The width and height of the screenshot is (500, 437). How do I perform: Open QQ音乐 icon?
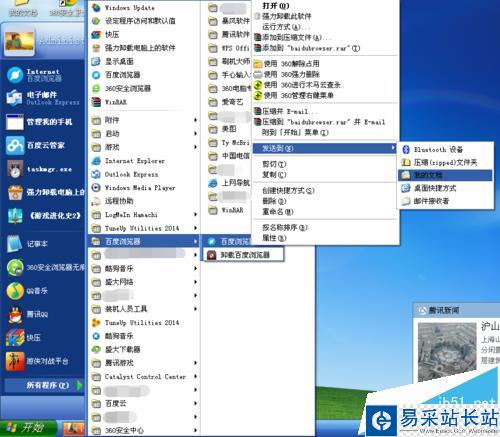(x=15, y=291)
